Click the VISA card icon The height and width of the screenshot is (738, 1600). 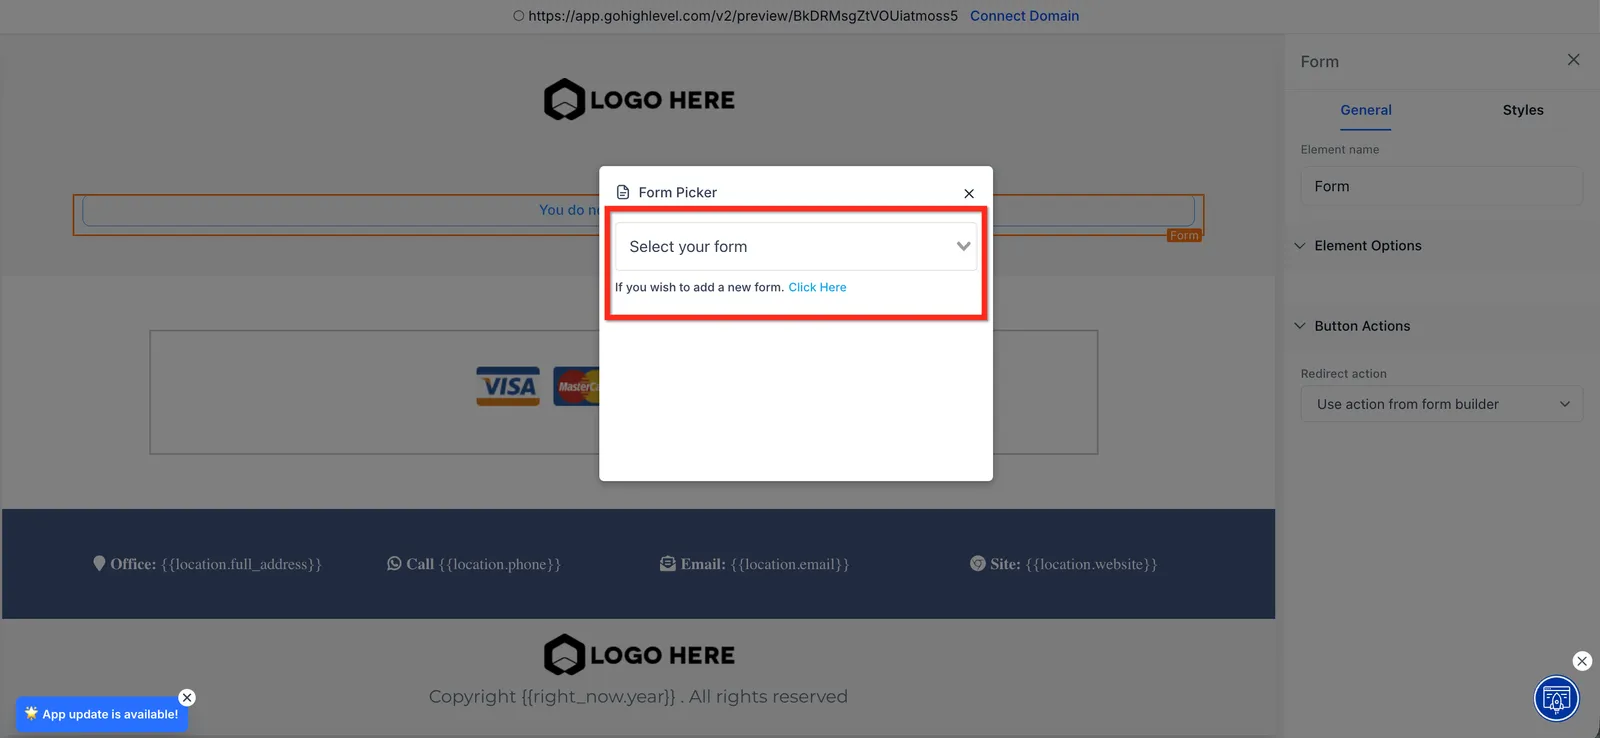[508, 386]
